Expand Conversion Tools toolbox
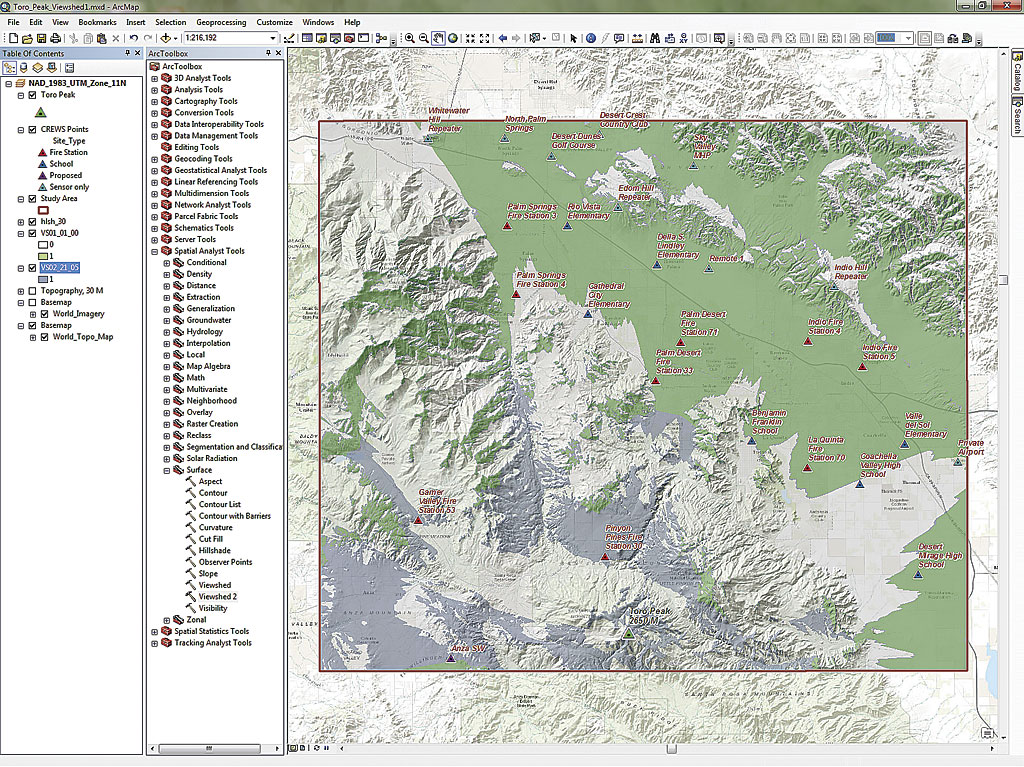The width and height of the screenshot is (1024, 767). [x=155, y=113]
